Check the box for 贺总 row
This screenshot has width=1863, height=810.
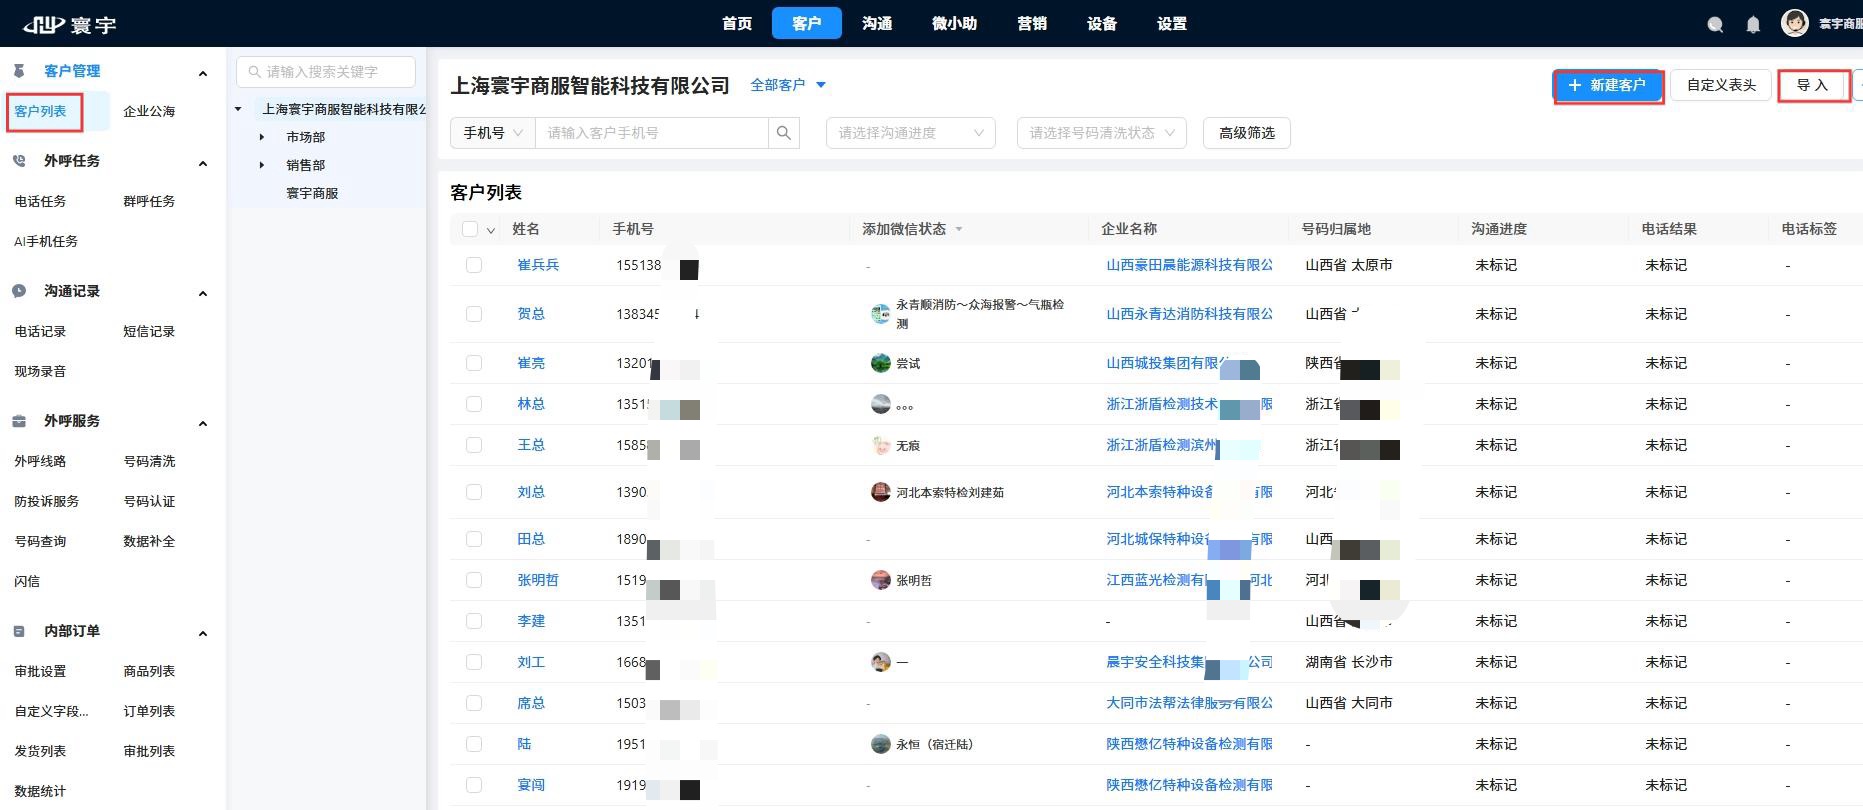coord(474,314)
